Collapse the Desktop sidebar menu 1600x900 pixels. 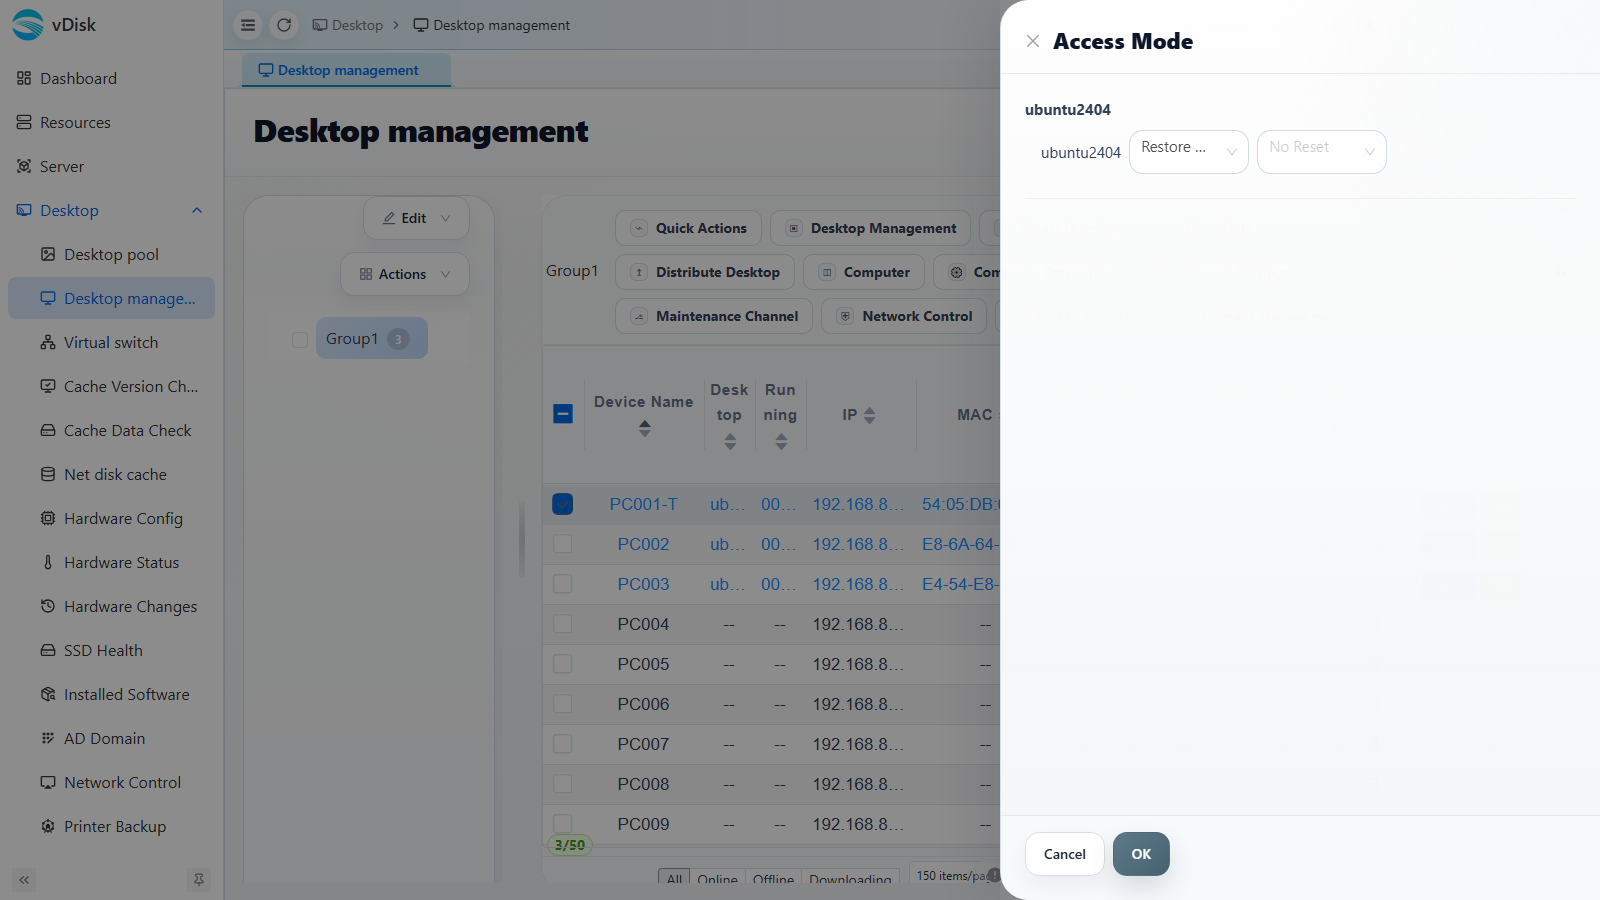[x=197, y=210]
